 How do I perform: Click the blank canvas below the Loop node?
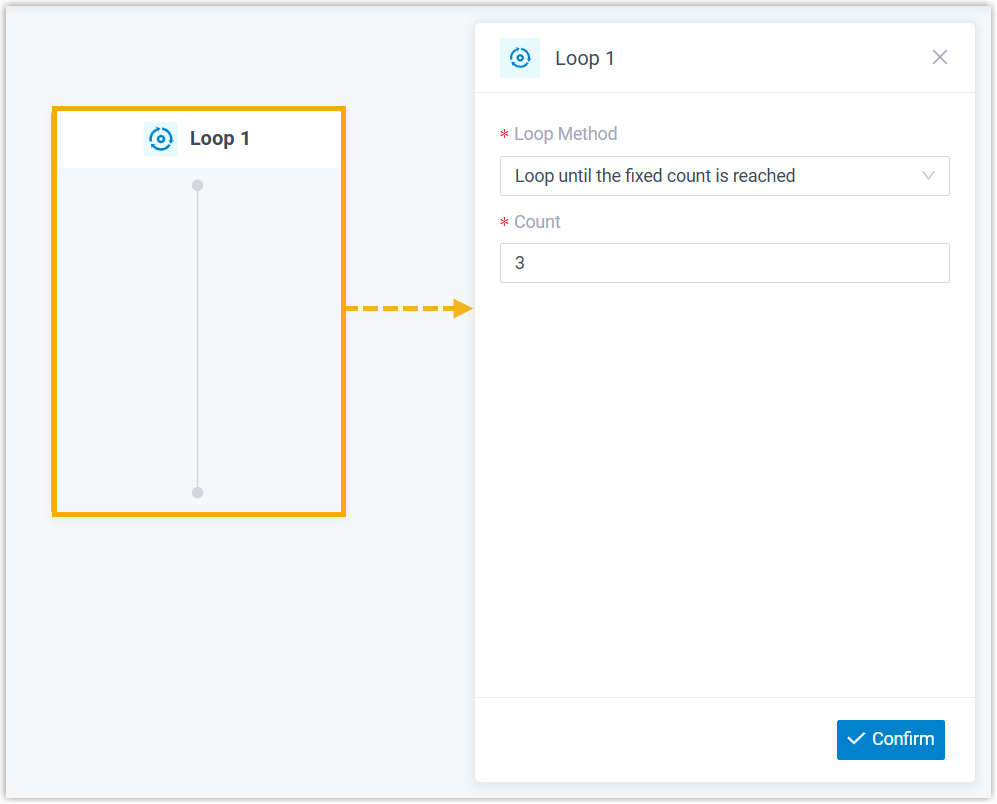pyautogui.click(x=200, y=650)
